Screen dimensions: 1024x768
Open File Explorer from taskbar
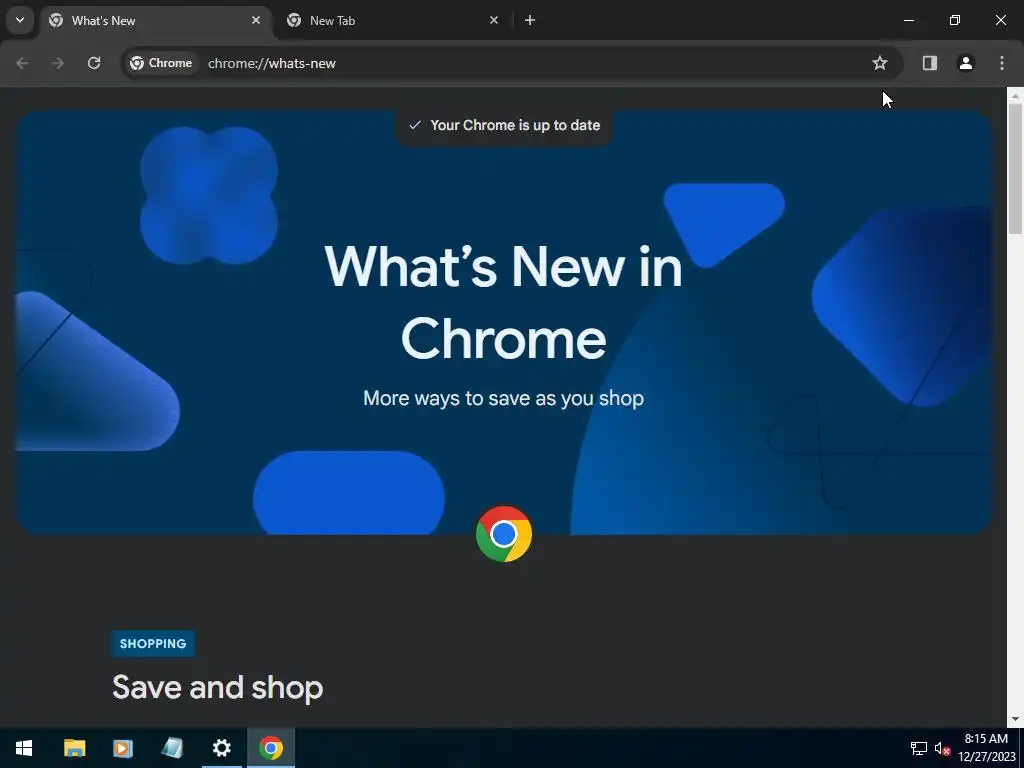(74, 748)
